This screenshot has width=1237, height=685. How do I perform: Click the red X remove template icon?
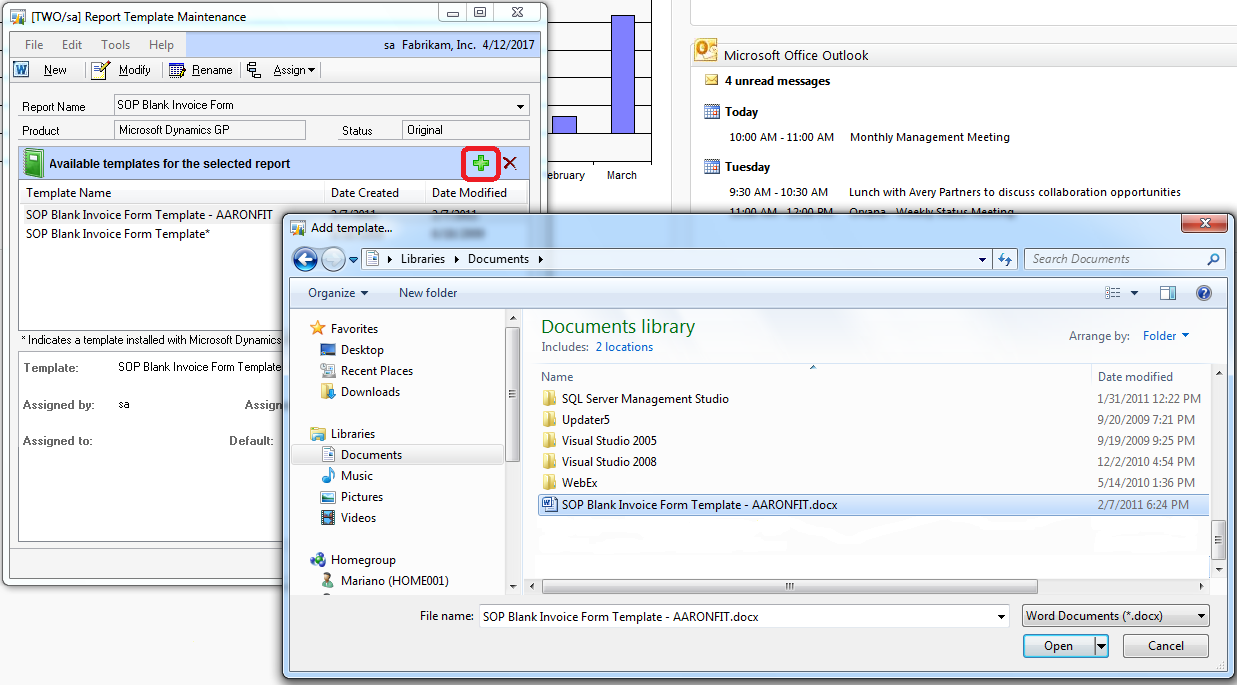coord(510,163)
